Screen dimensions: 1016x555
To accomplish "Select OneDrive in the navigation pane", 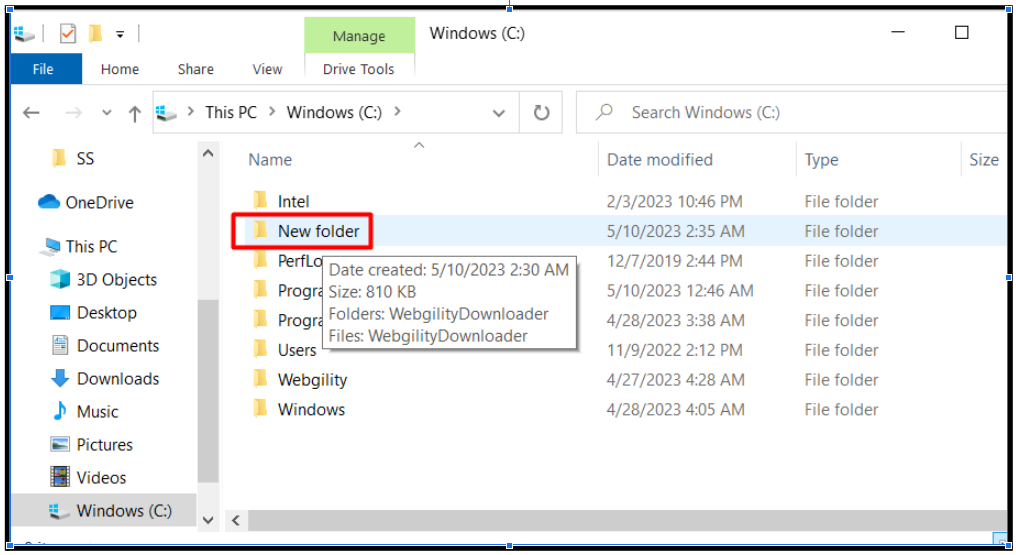I will pos(99,203).
